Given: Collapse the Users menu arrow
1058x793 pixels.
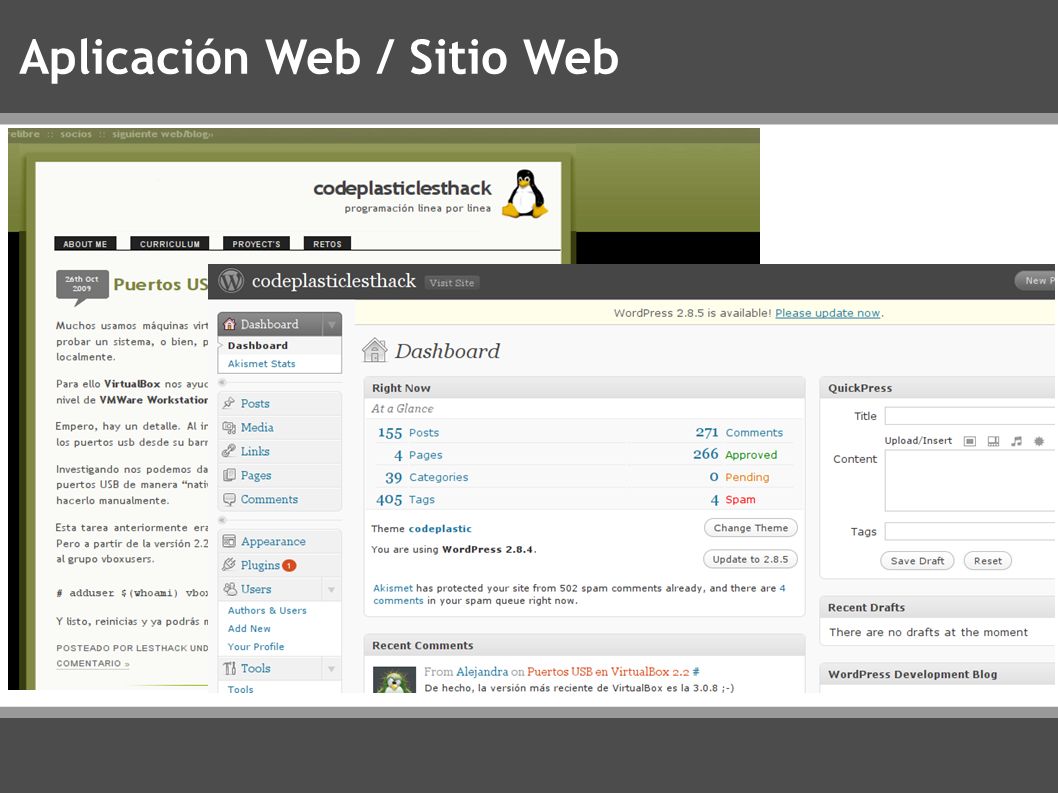Looking at the screenshot, I should [x=331, y=590].
